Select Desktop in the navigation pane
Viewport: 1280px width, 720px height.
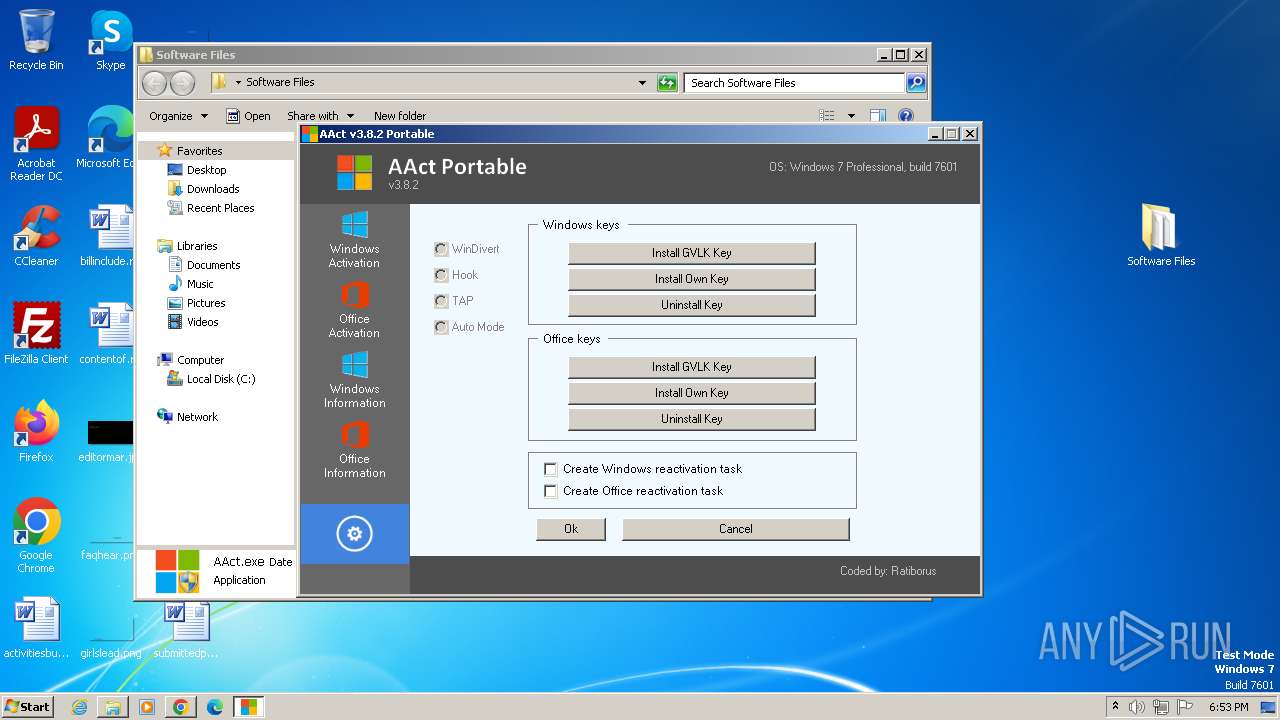(206, 170)
